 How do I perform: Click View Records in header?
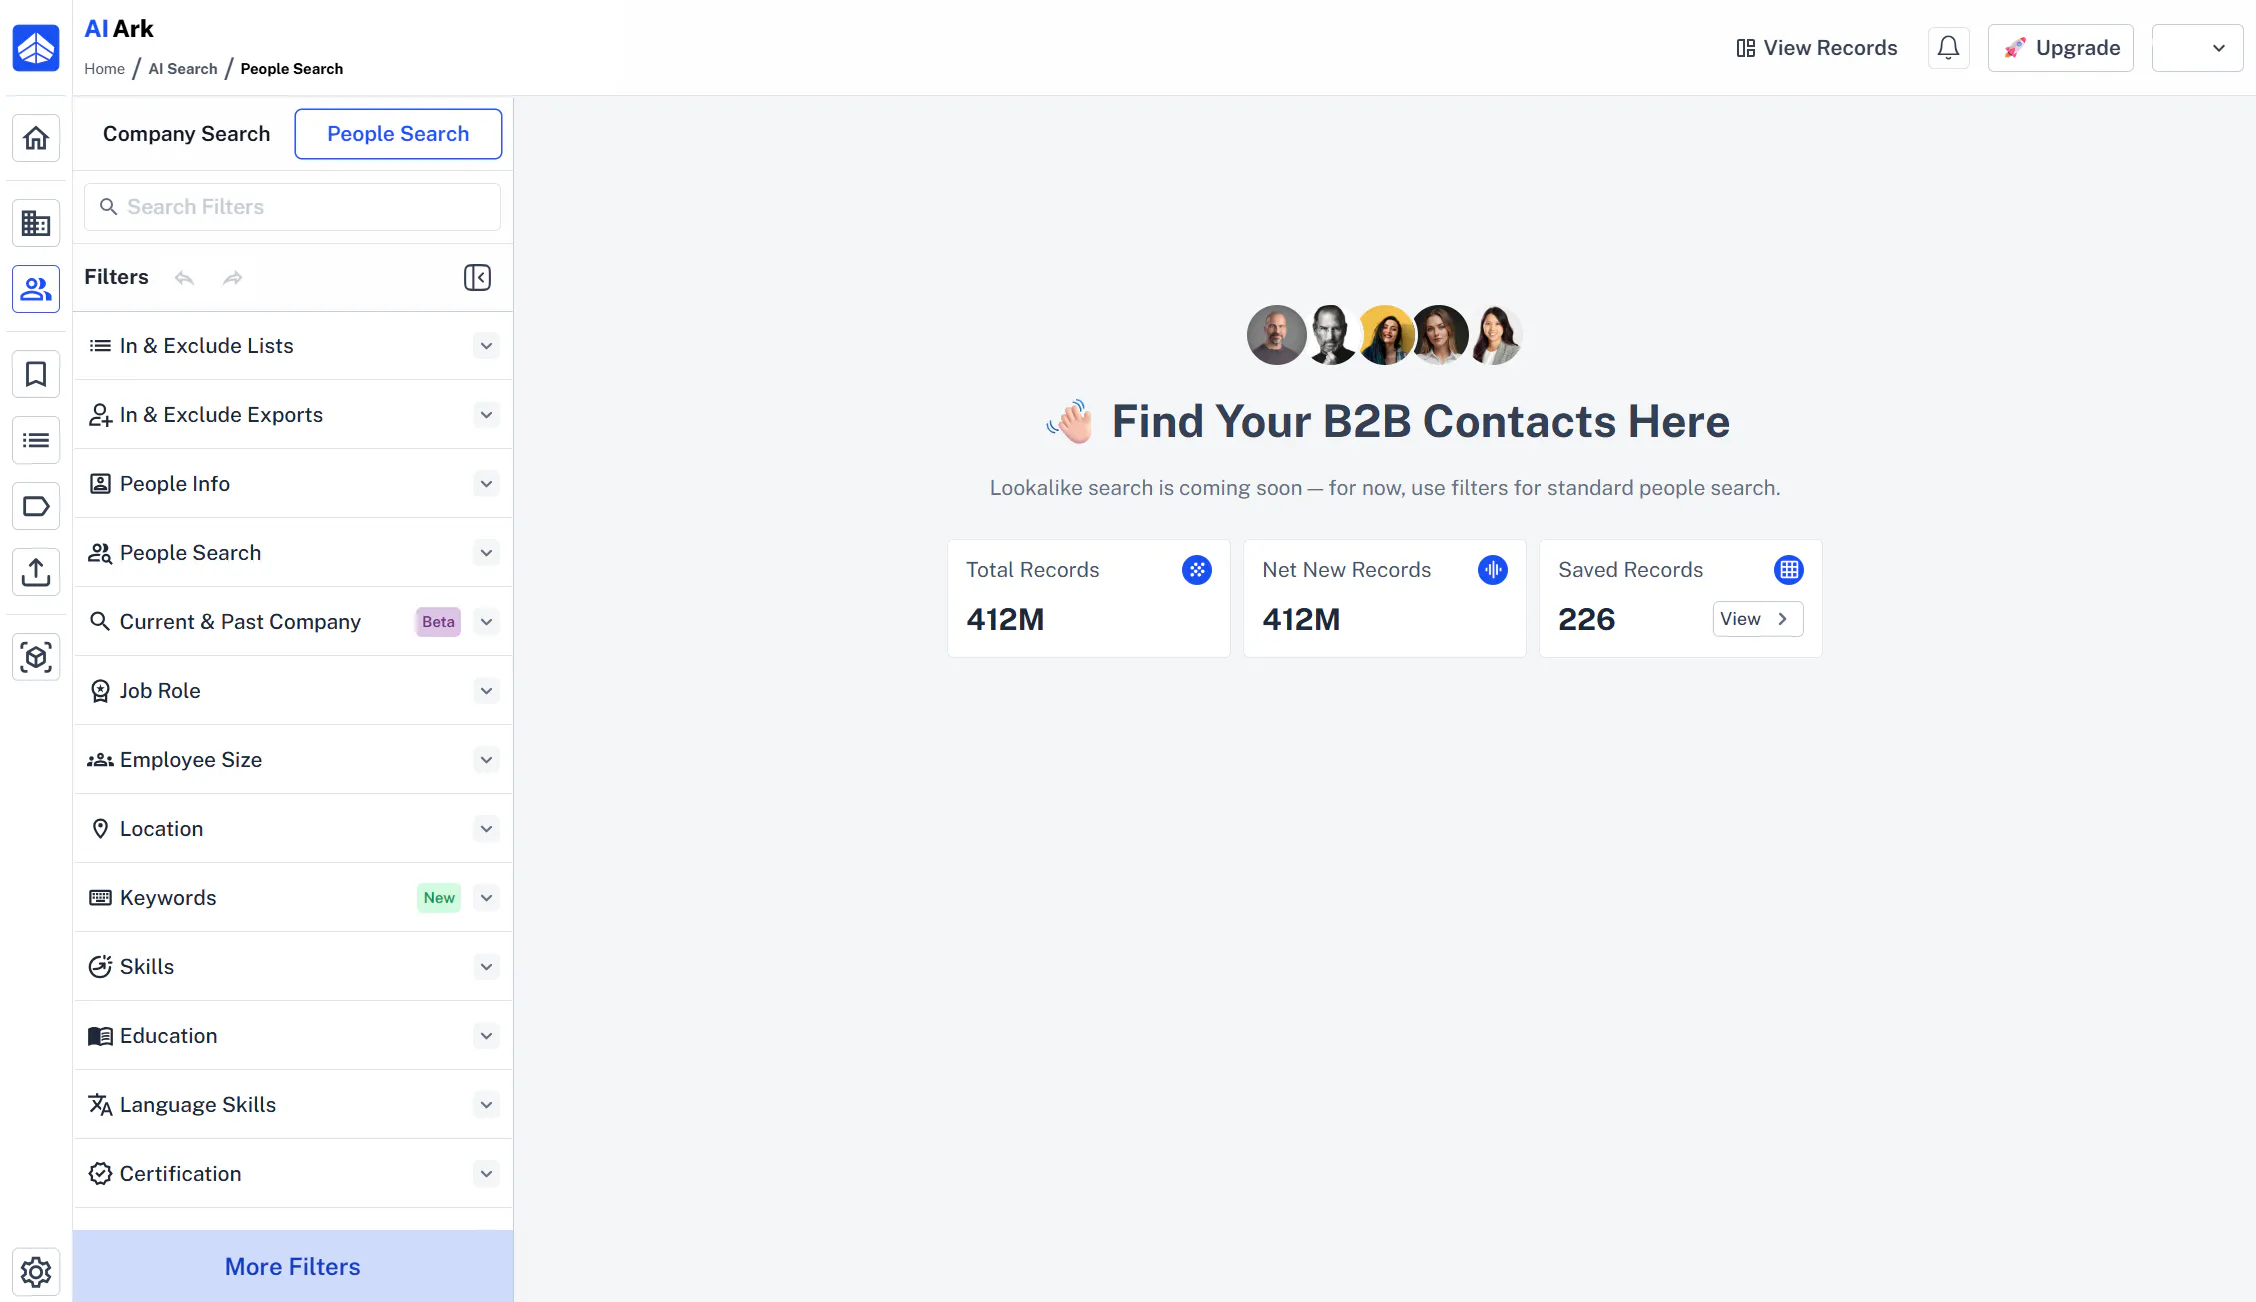point(1816,48)
